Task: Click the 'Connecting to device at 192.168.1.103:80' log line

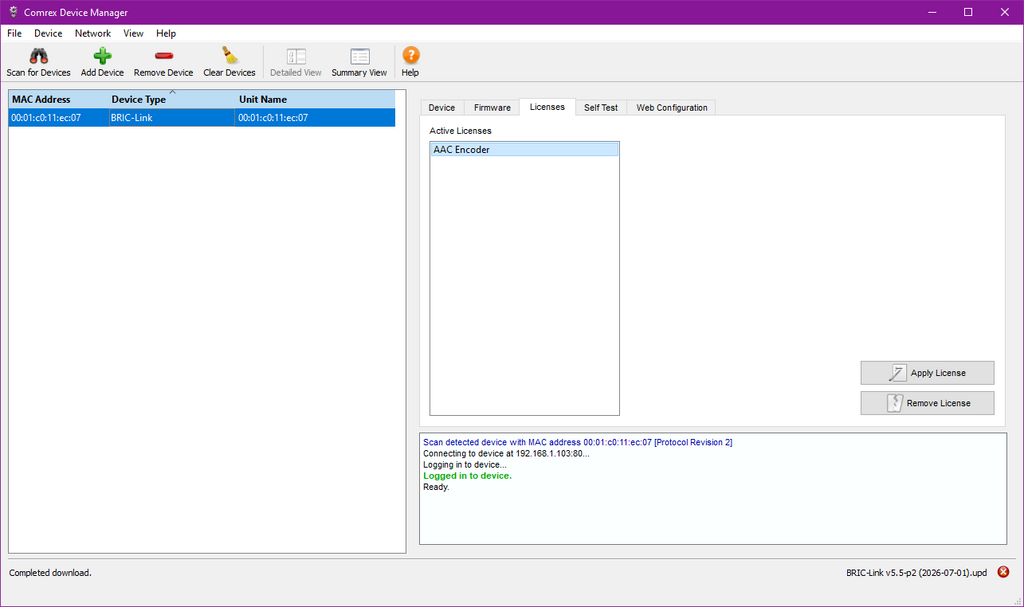Action: coord(506,453)
